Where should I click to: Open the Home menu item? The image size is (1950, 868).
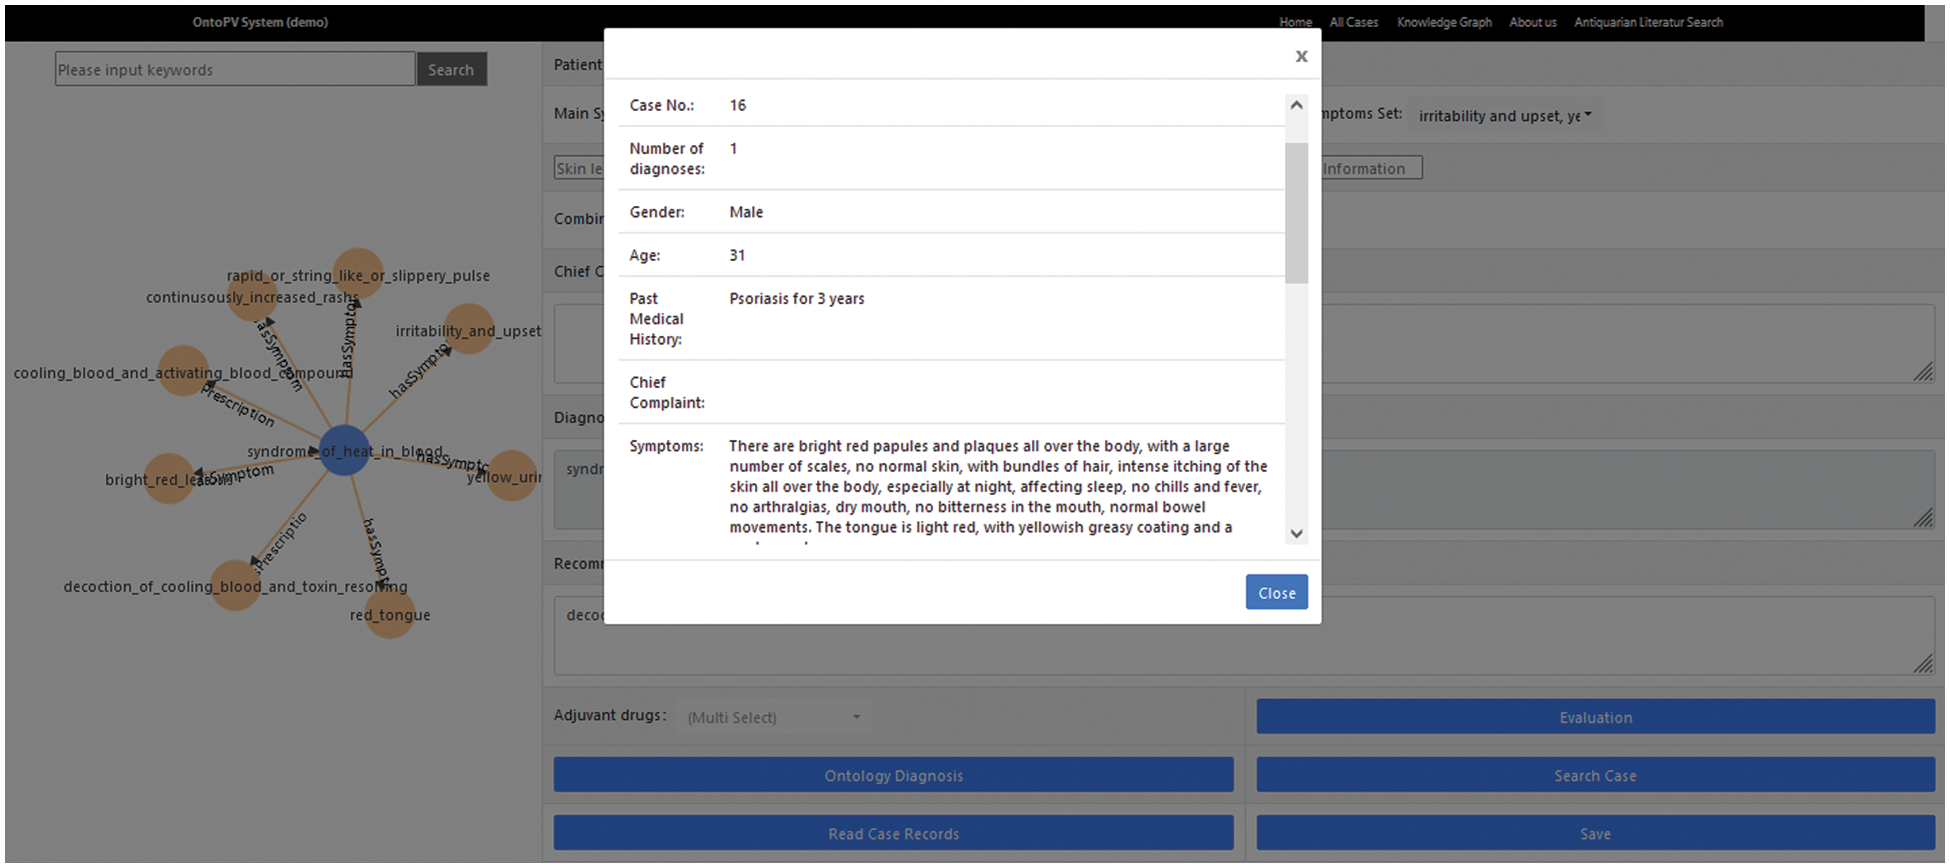[1295, 22]
